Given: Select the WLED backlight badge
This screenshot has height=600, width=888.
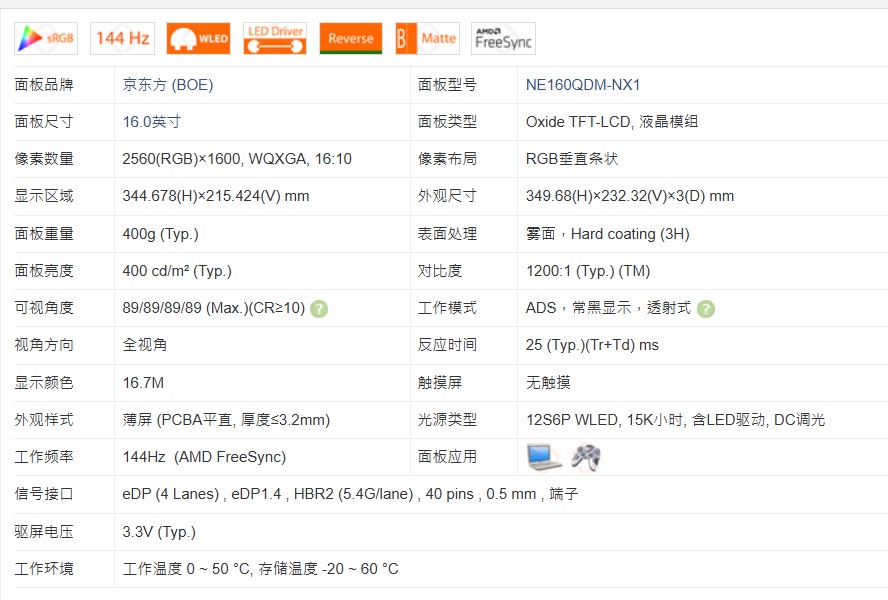Looking at the screenshot, I should [199, 39].
